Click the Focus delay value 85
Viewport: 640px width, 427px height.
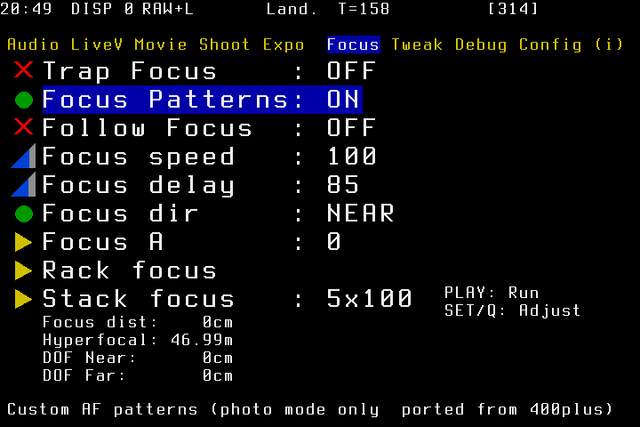pyautogui.click(x=343, y=185)
